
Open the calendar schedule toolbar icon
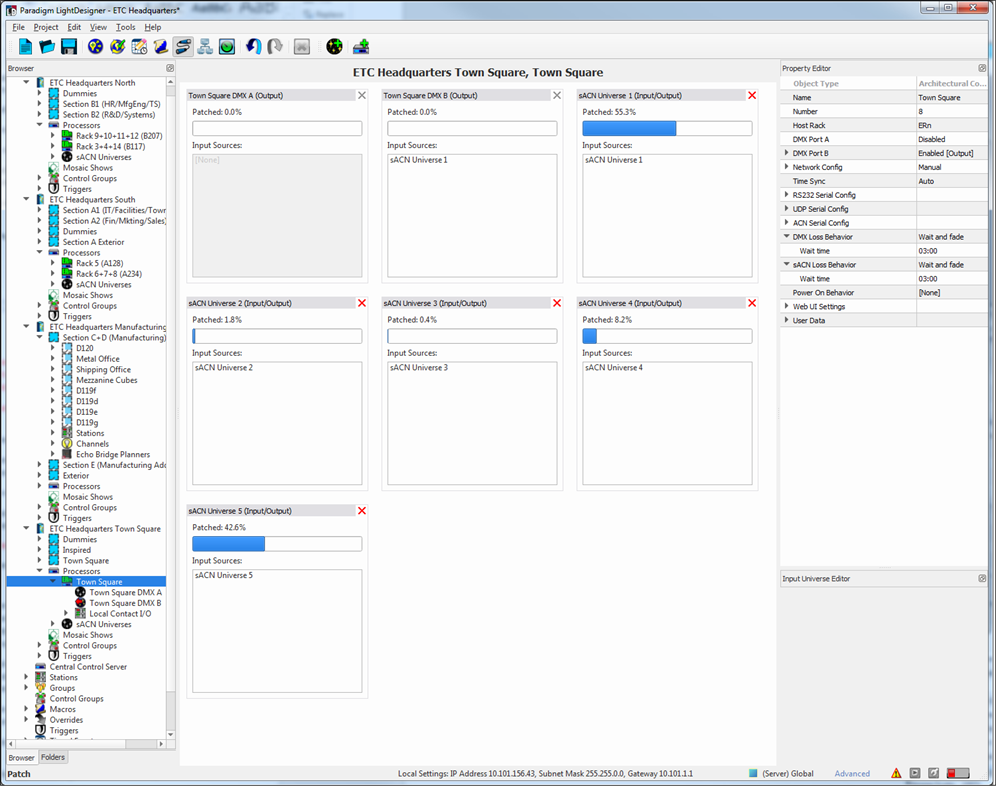click(x=139, y=46)
